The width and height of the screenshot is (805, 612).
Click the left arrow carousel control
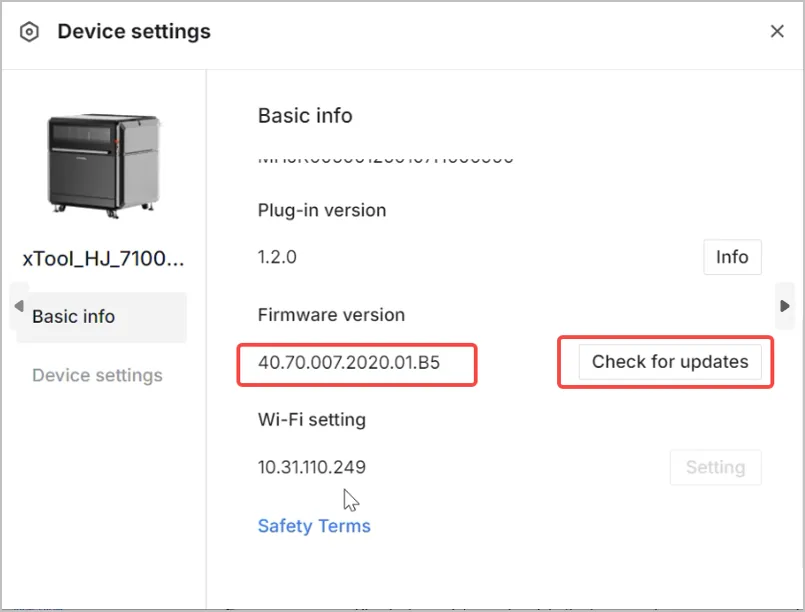coord(19,306)
